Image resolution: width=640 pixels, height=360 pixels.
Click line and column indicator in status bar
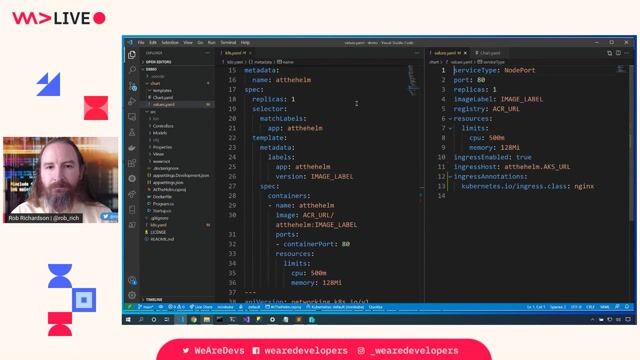pyautogui.click(x=536, y=307)
